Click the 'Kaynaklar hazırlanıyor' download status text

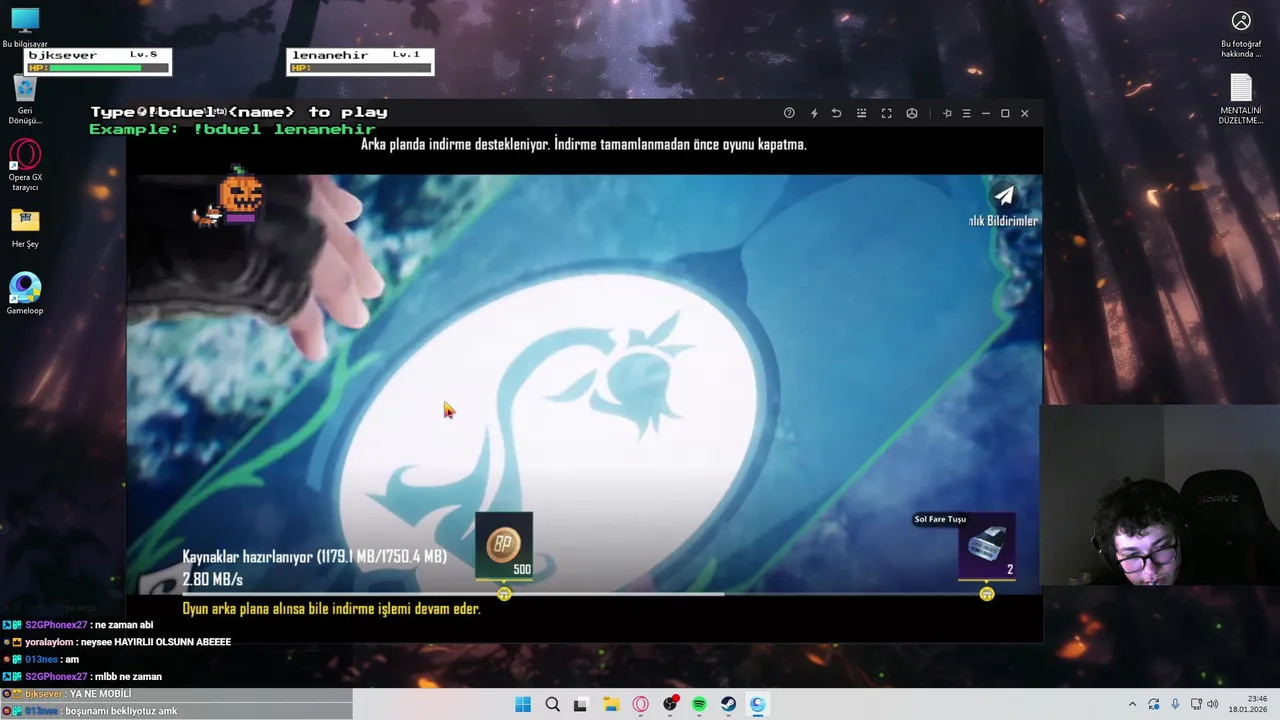point(314,556)
